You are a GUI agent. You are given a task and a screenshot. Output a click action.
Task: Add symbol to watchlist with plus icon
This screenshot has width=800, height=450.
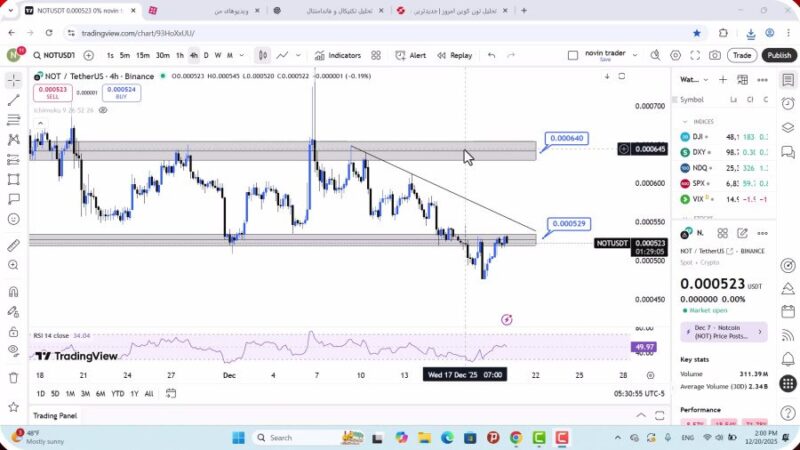pos(722,79)
